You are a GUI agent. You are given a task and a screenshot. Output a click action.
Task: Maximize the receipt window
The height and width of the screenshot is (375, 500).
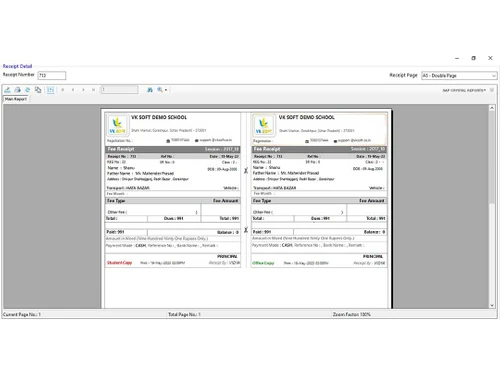tap(473, 58)
